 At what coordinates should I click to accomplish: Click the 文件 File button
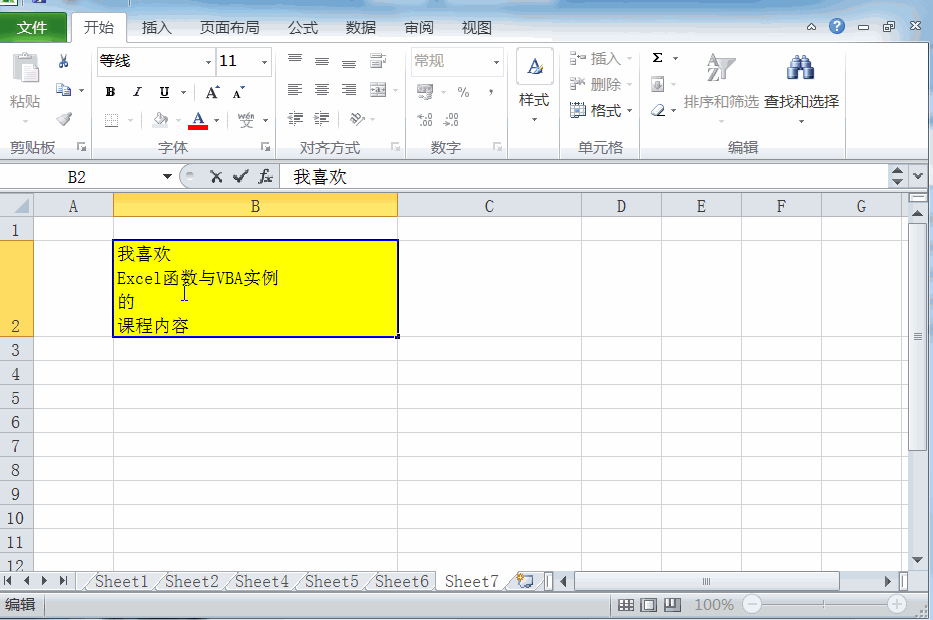point(32,28)
